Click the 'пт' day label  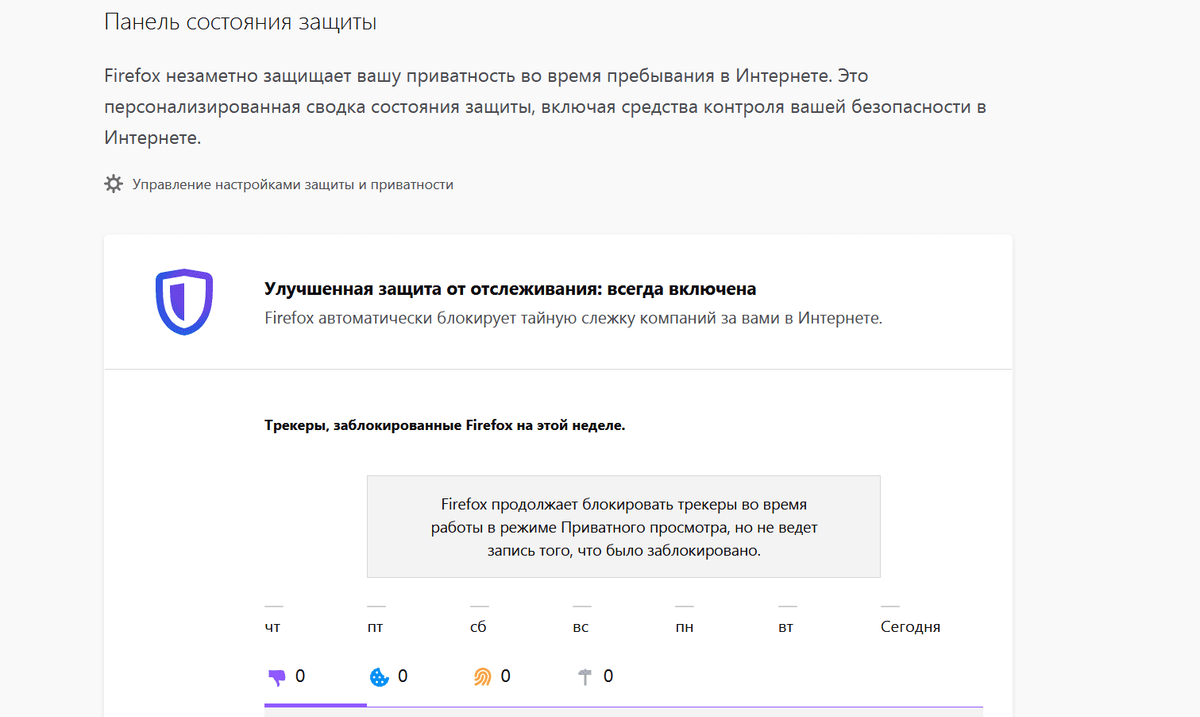click(x=375, y=628)
